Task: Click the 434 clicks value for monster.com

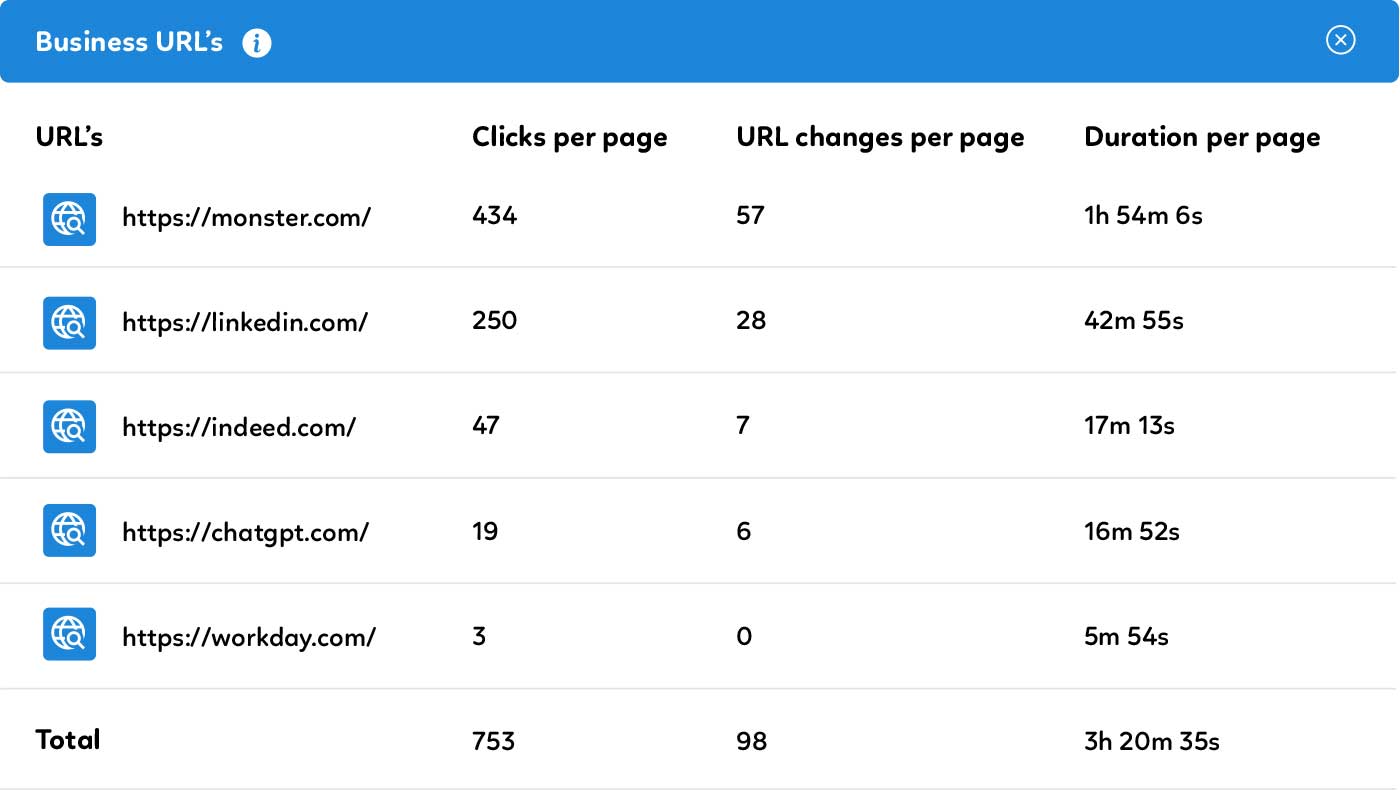Action: click(x=494, y=215)
